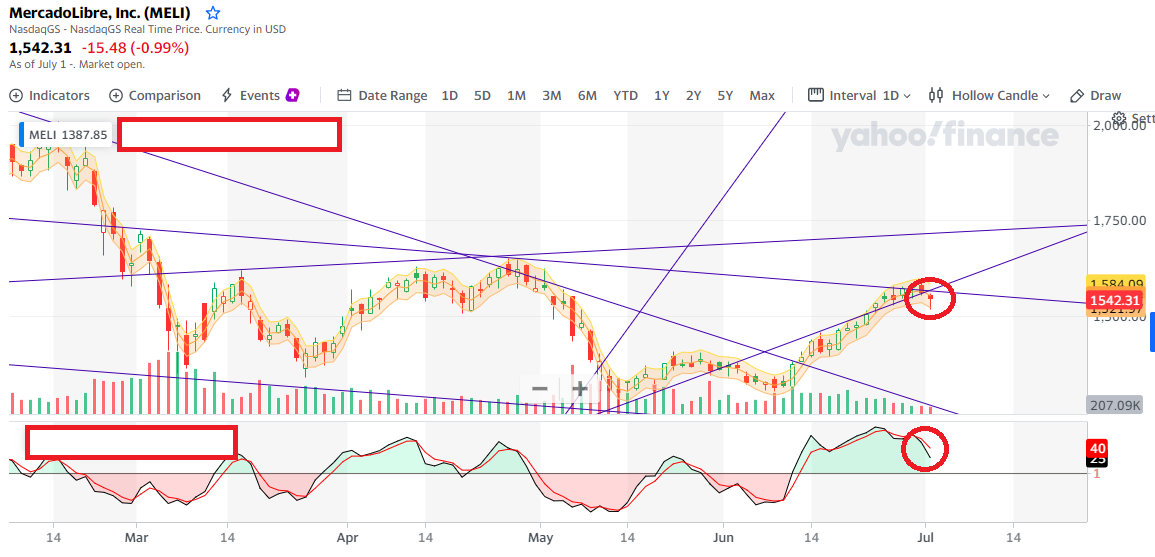Select the 1M range
Screen dimensions: 1155x557
516,95
